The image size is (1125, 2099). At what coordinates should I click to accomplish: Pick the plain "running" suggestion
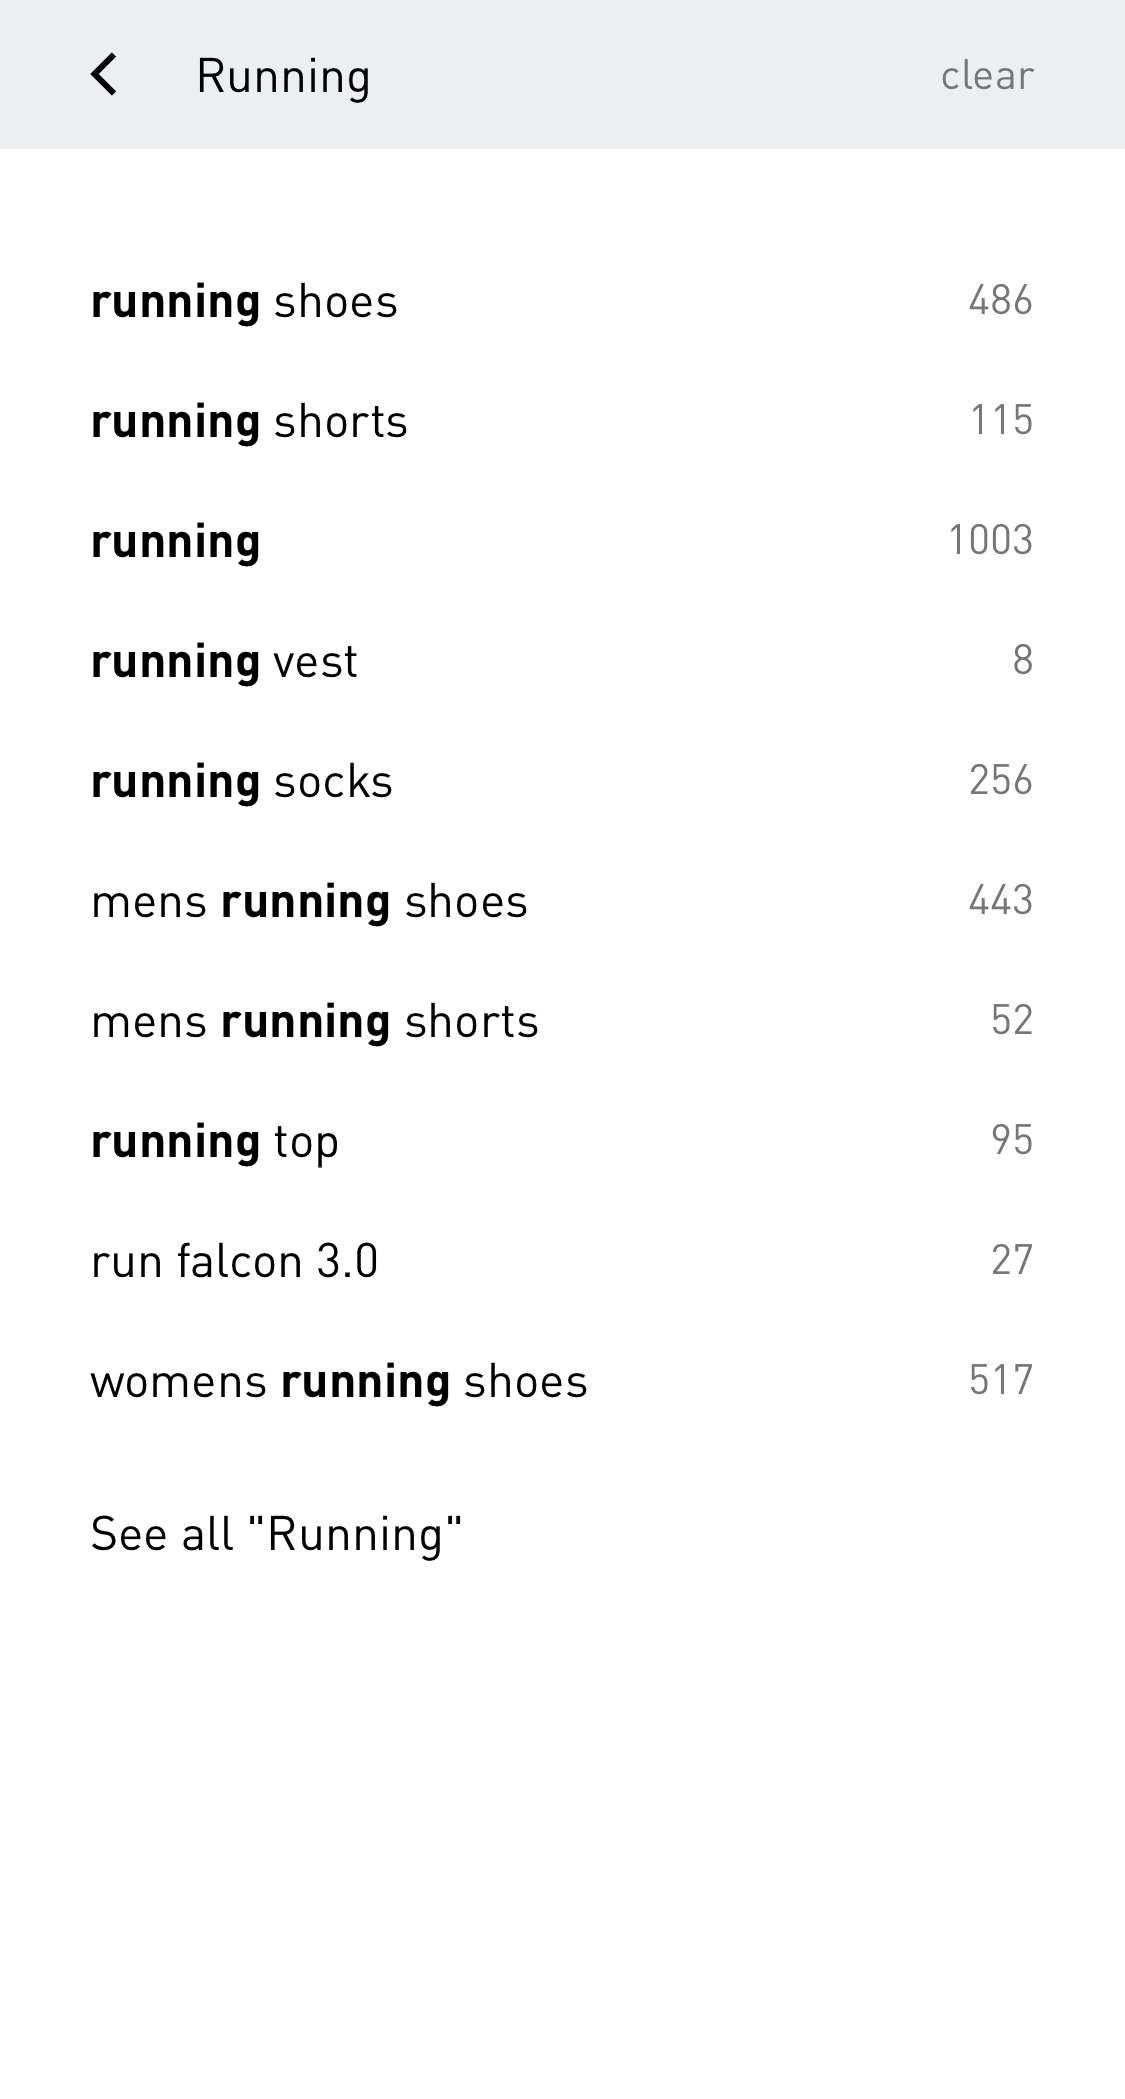176,542
